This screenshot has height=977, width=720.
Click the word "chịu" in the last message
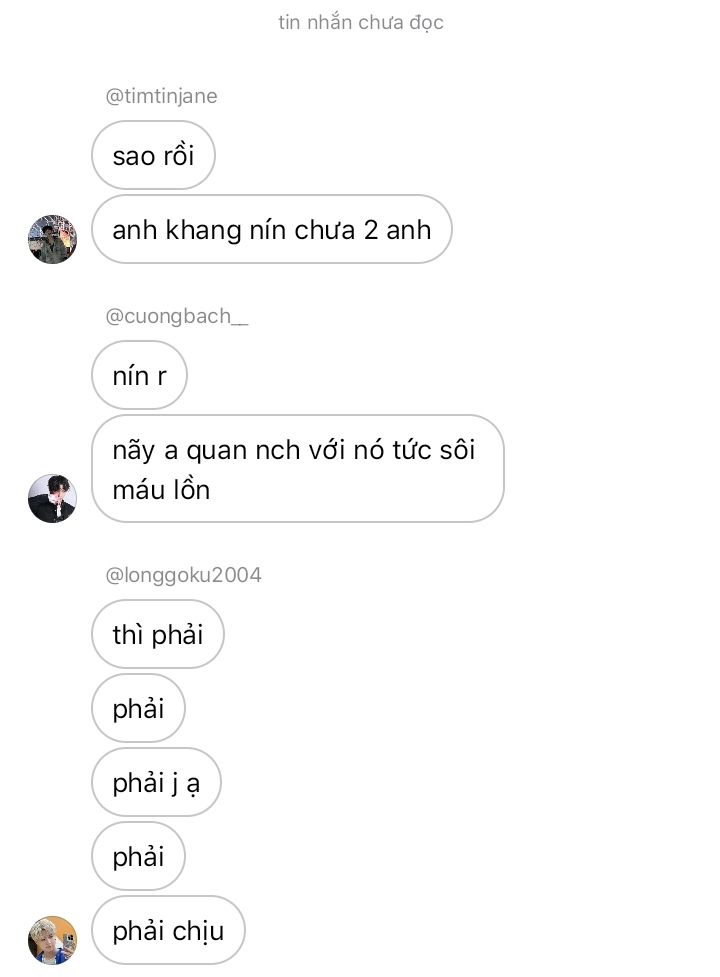tap(197, 931)
